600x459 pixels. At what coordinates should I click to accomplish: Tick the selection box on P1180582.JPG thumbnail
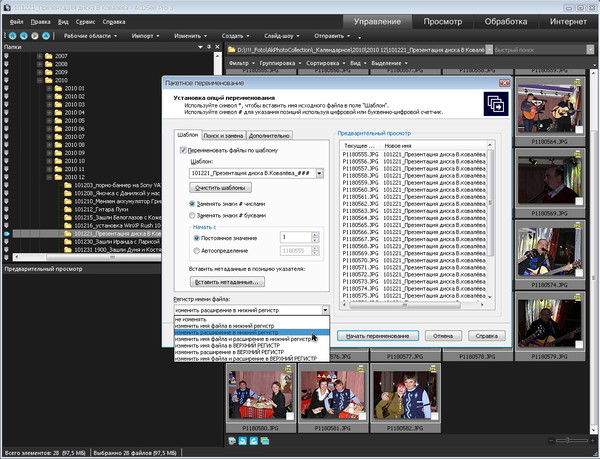[434, 416]
